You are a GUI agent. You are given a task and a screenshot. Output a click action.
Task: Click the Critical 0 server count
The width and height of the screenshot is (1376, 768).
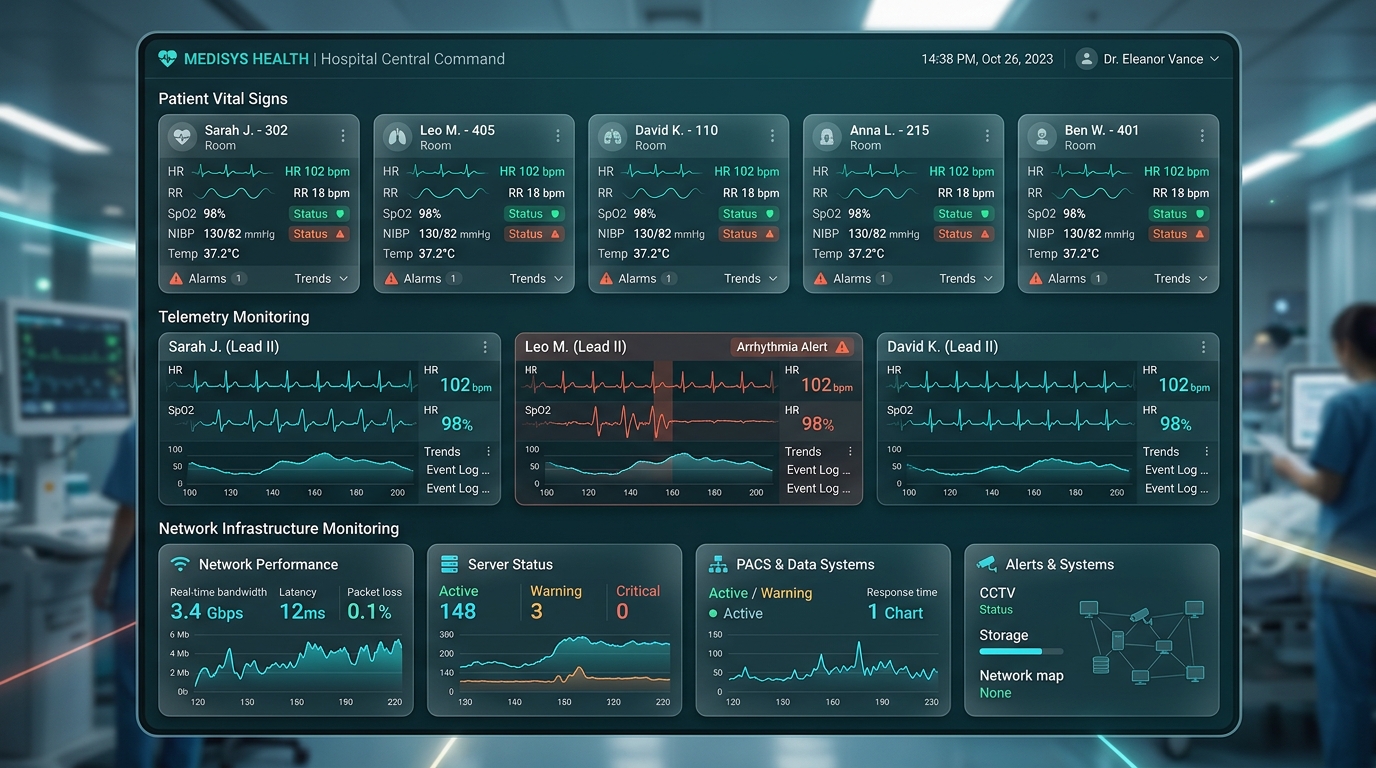622,611
